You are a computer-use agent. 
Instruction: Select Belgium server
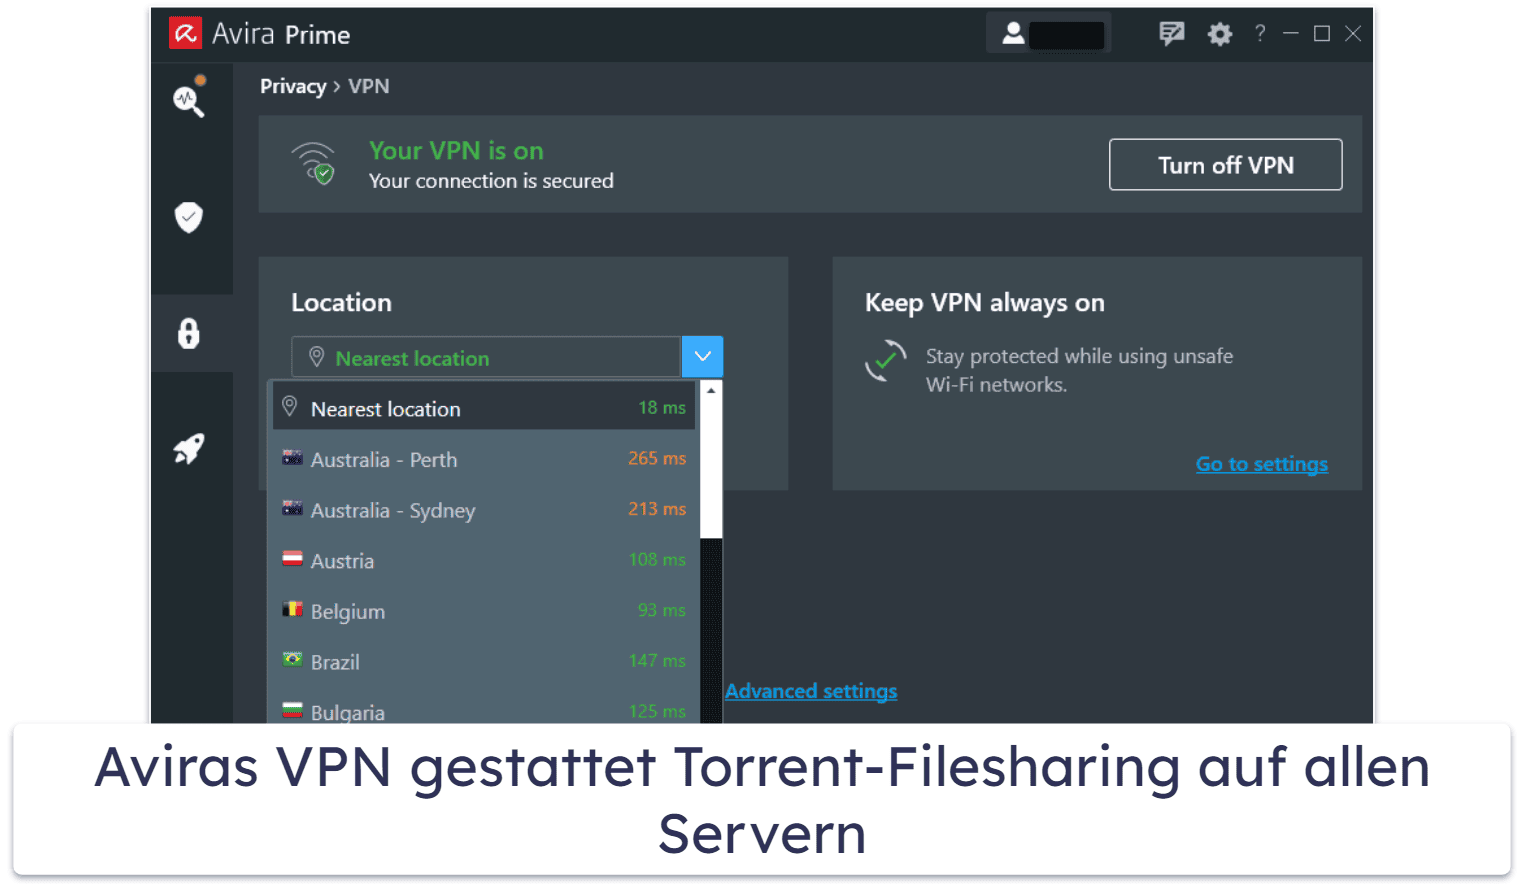coord(484,611)
